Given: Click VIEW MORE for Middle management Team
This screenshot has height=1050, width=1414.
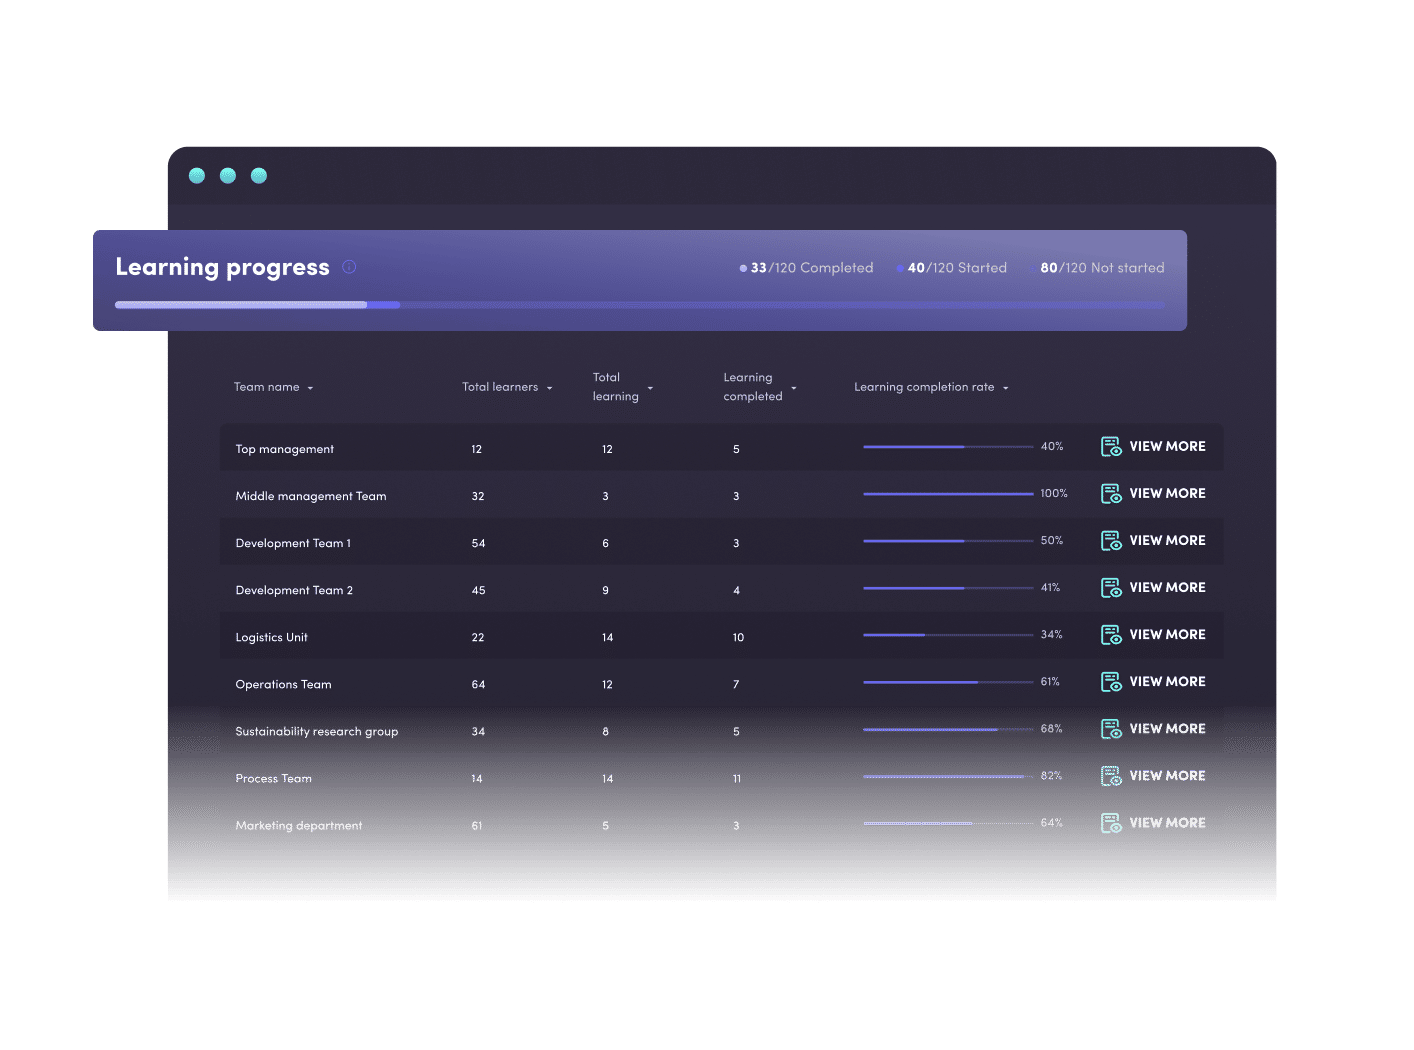Looking at the screenshot, I should [1167, 493].
